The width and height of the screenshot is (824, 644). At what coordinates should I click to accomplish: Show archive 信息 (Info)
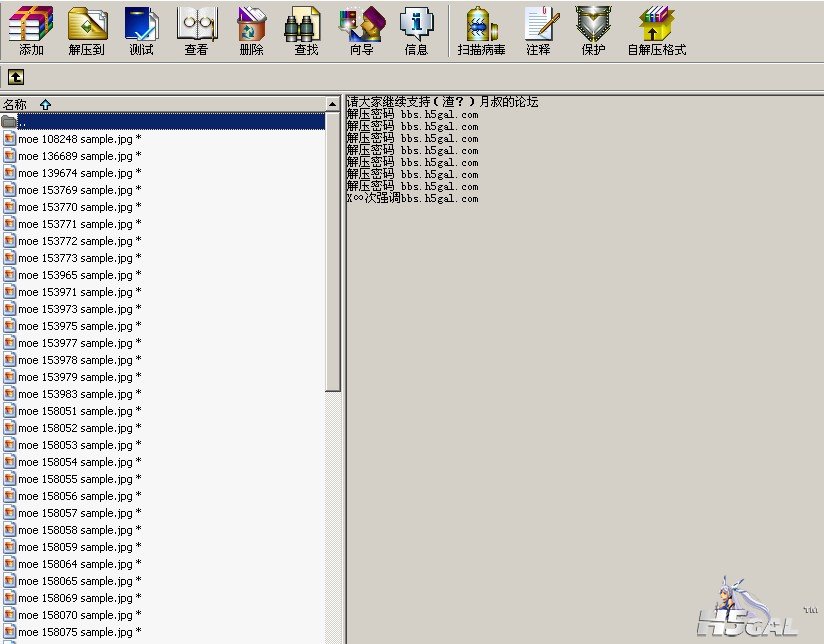(x=416, y=30)
